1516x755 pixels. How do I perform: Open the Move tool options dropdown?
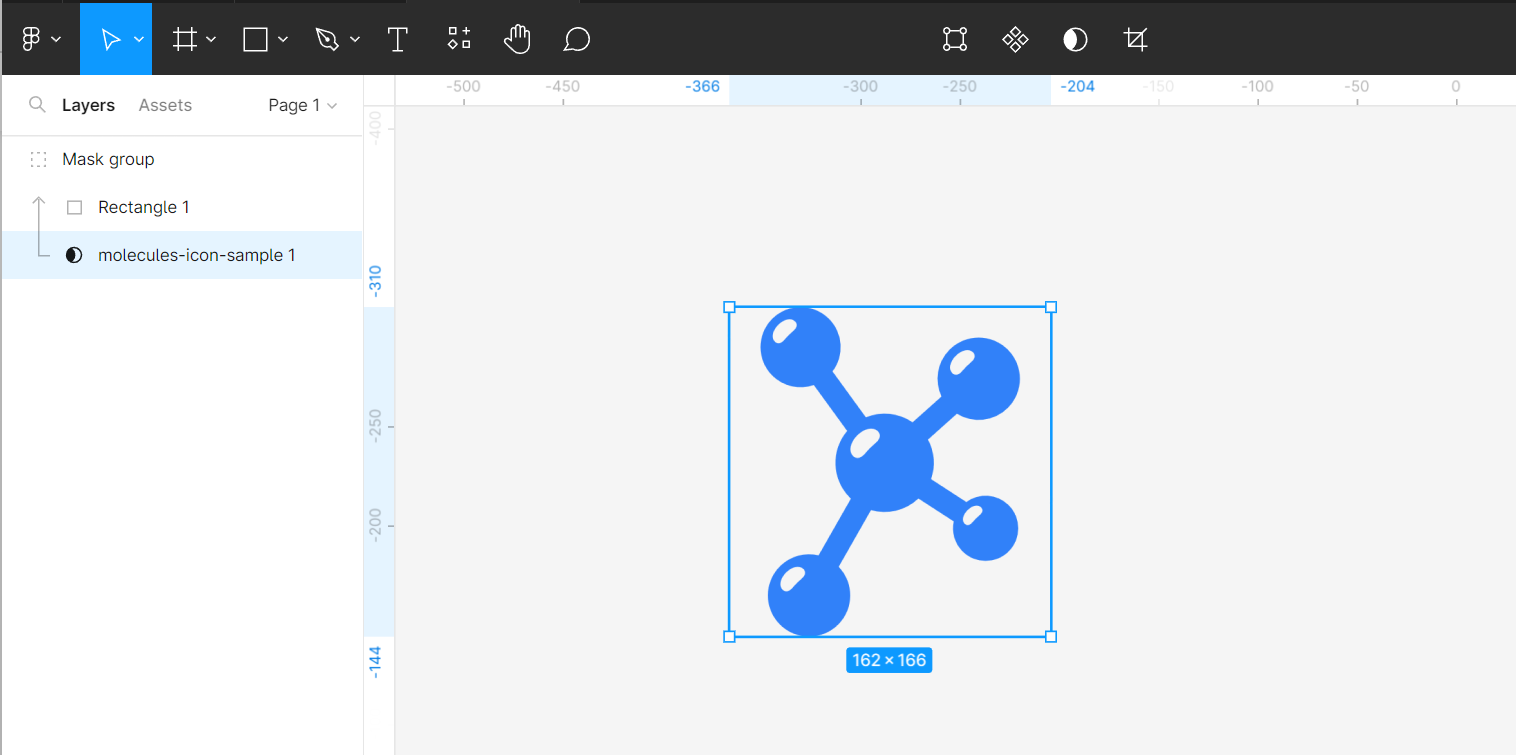[x=139, y=40]
